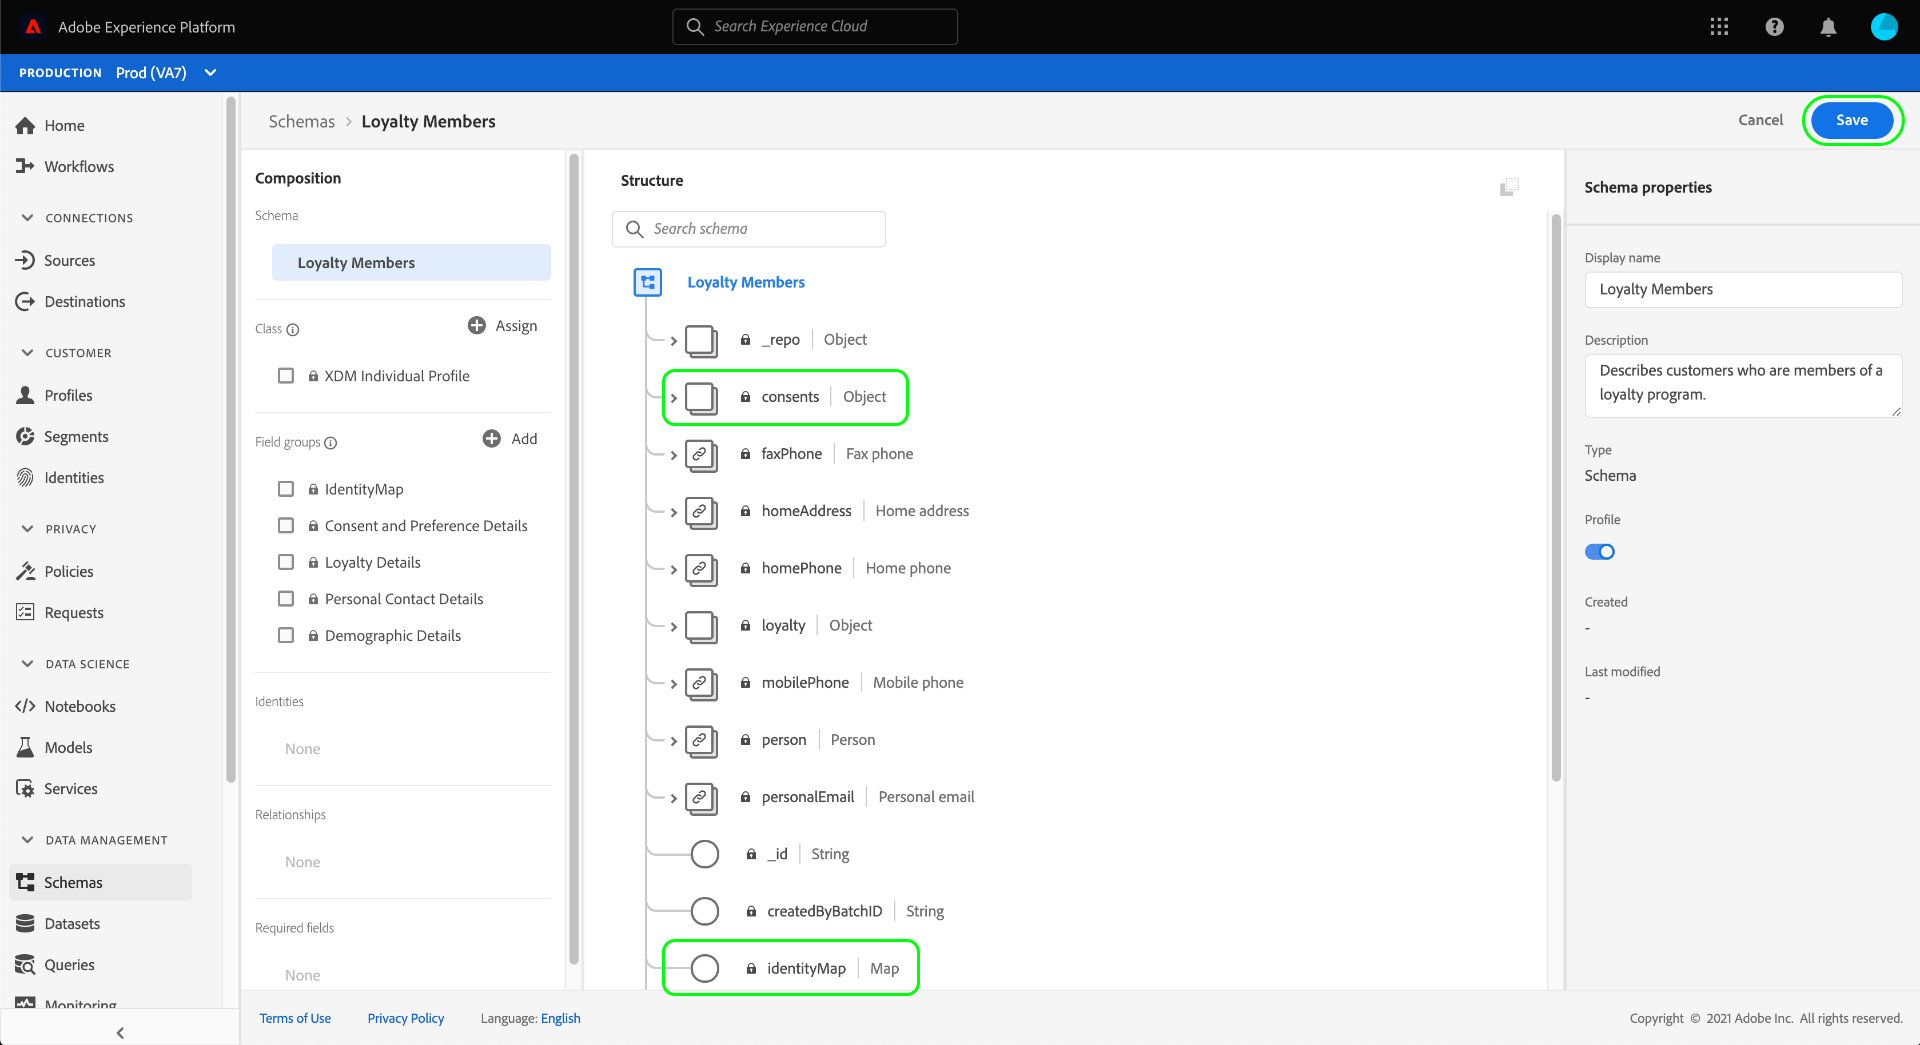Screen dimensions: 1920x1045
Task: Expand the loyalty field chevron
Action: (x=674, y=627)
